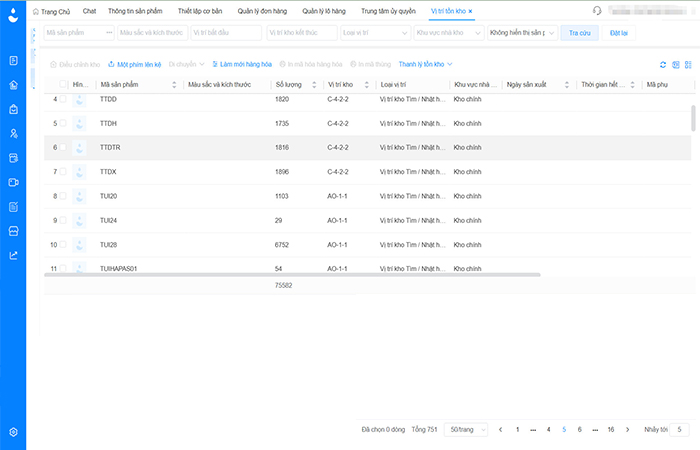Image resolution: width=700 pixels, height=450 pixels.
Task: Click the statistics chart icon in the sidebar
Action: click(13, 255)
